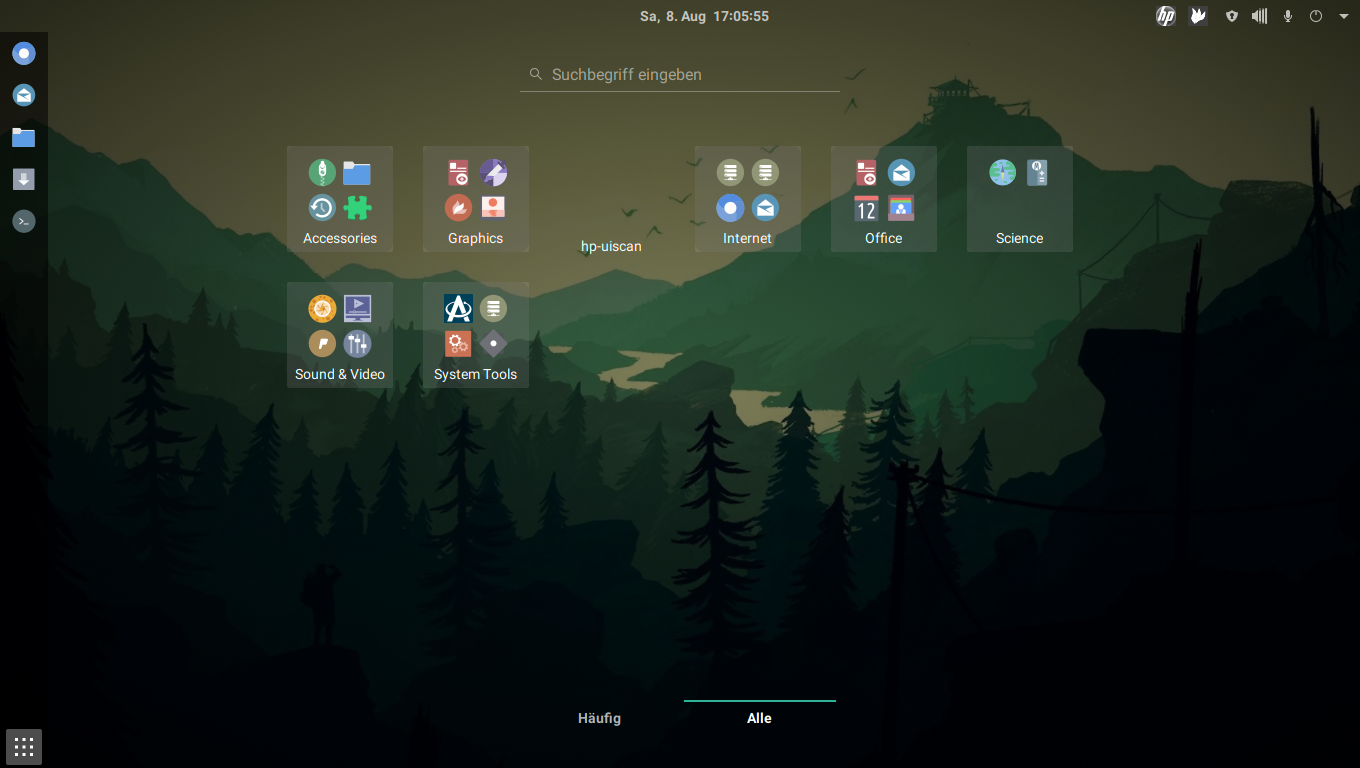1360x768 pixels.
Task: Focus the 'Suchbegriff eingeben' search field
Action: point(680,74)
